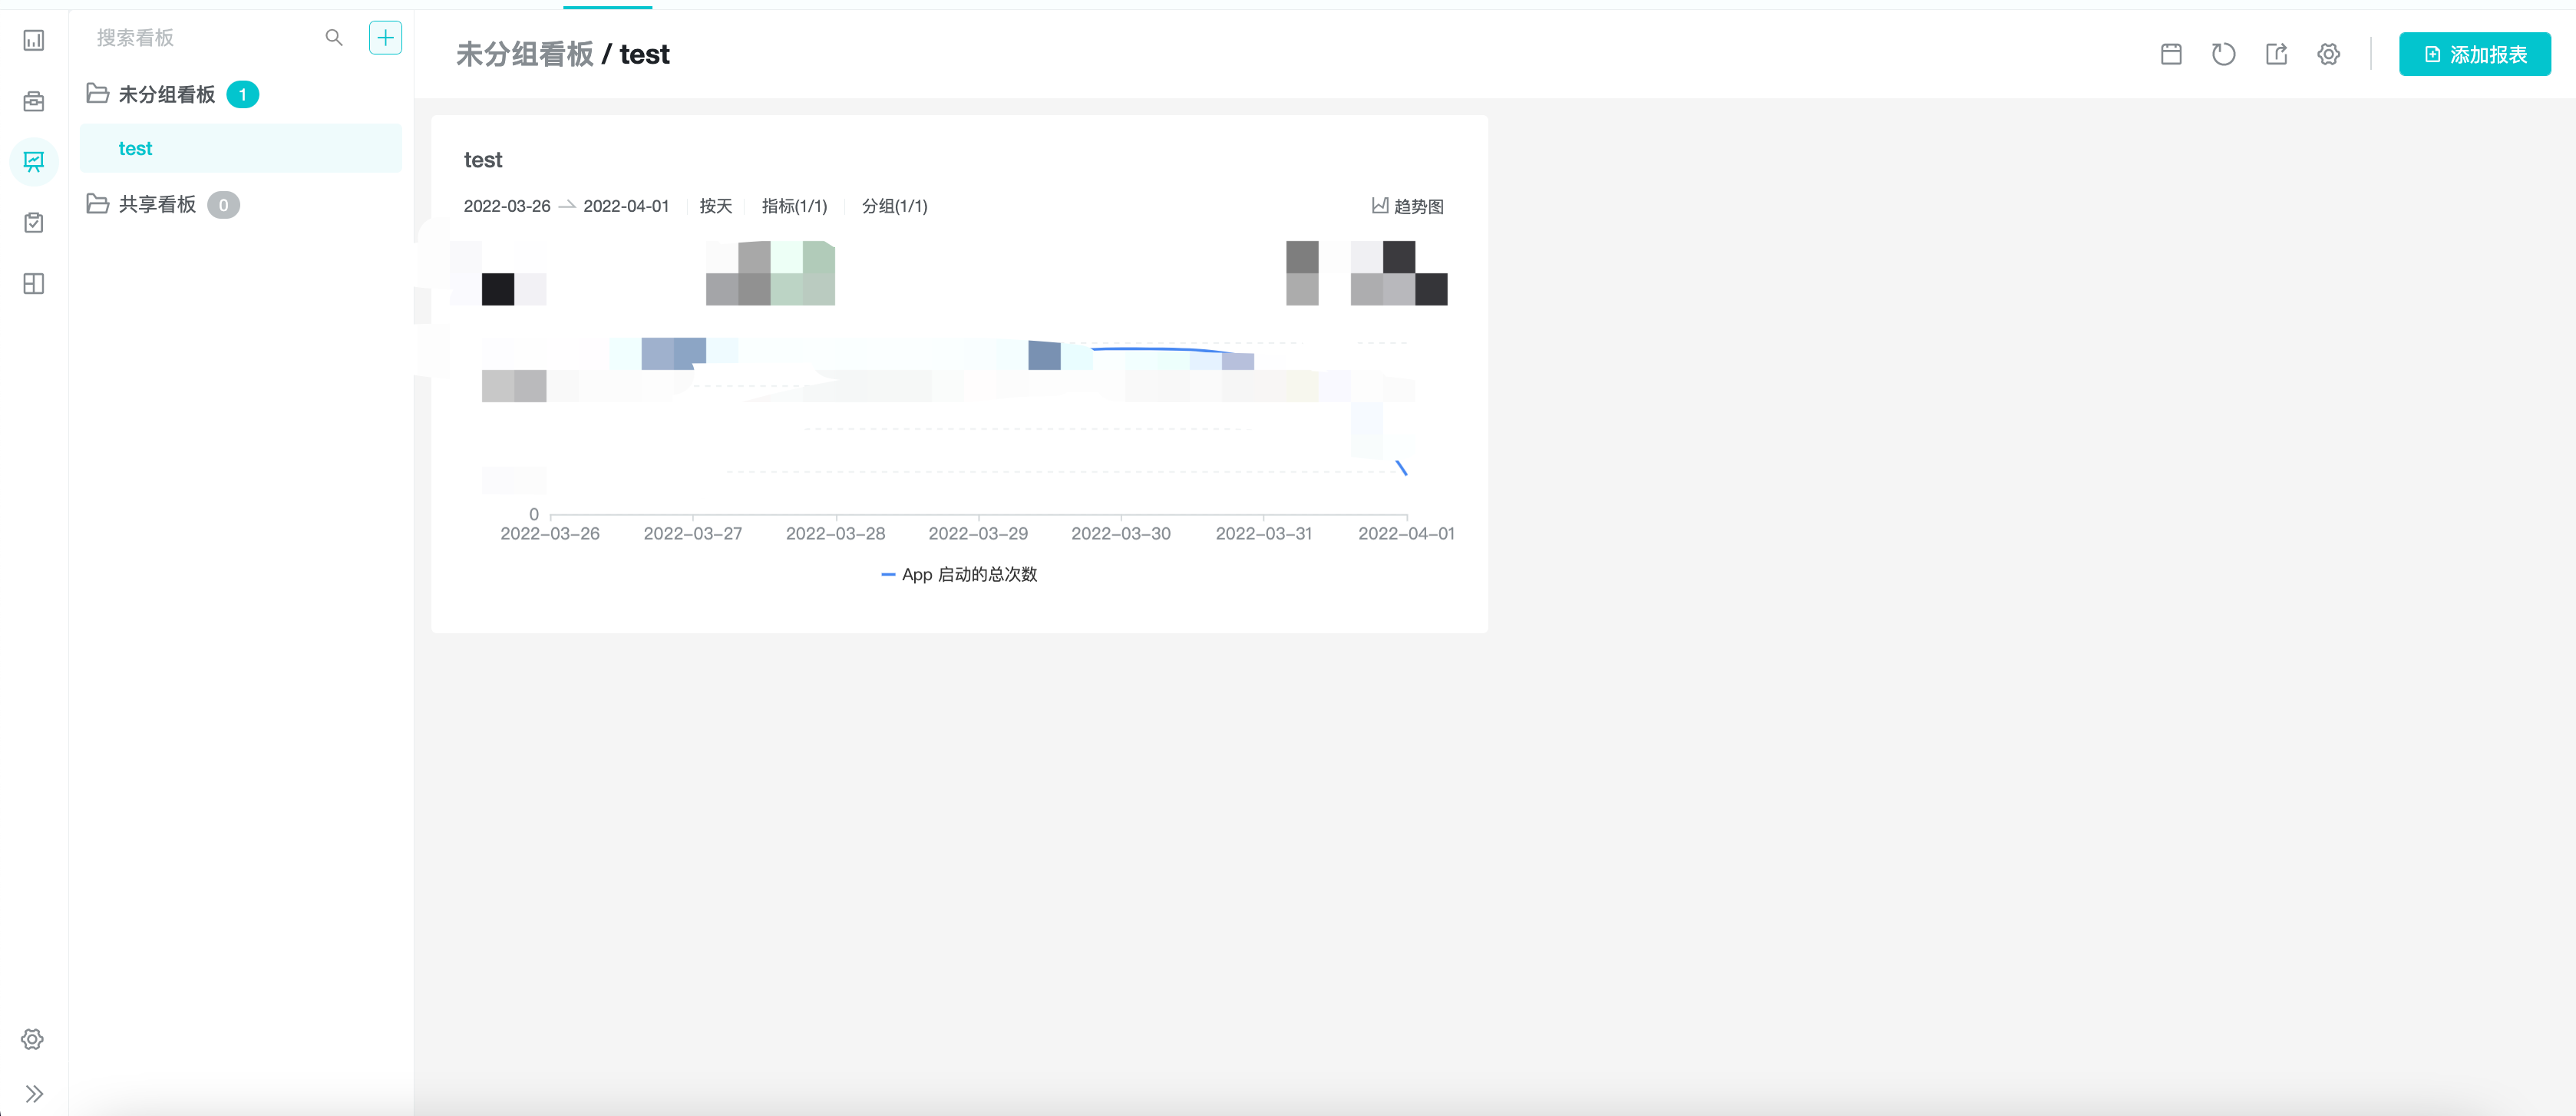Click the 添加报表 button
The width and height of the screenshot is (2576, 1116).
pos(2474,54)
